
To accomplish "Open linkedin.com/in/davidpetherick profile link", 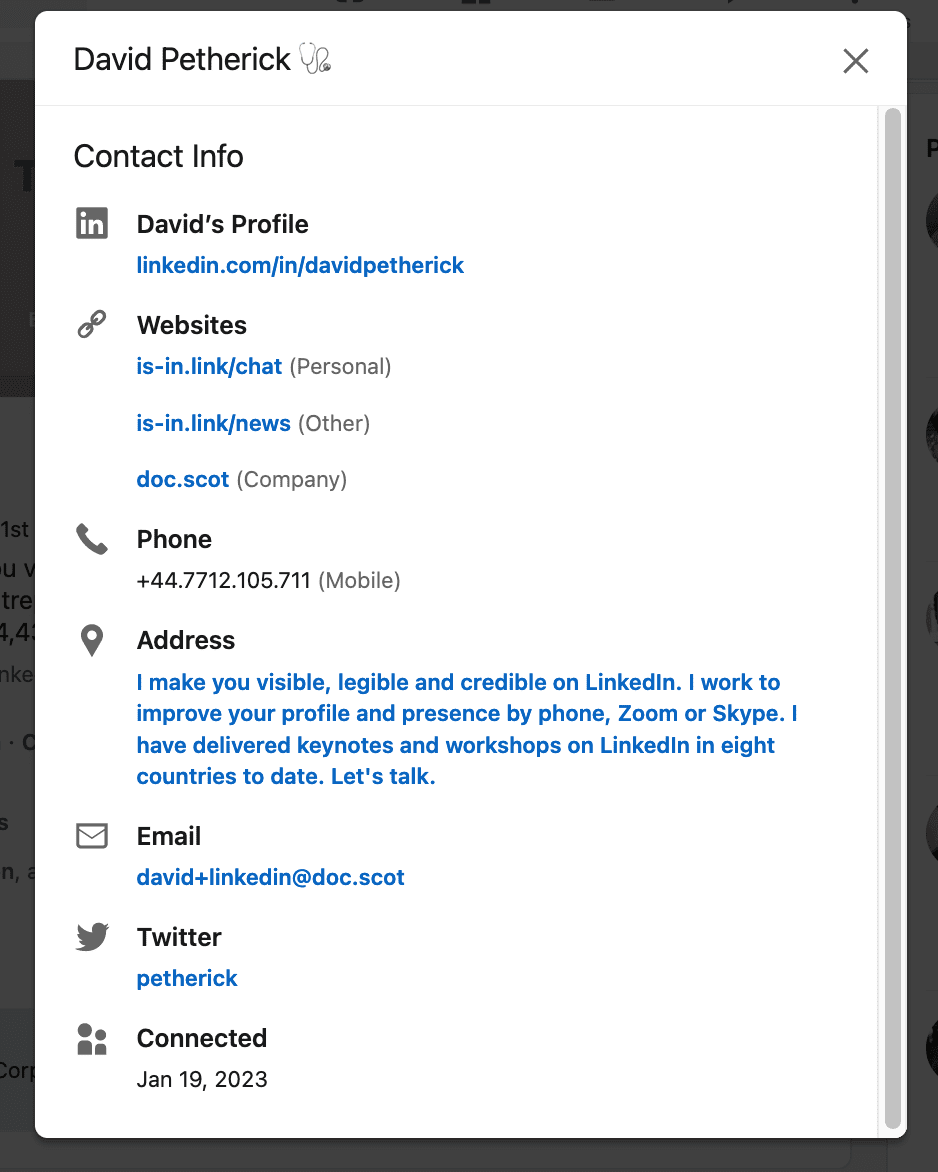I will tap(300, 265).
